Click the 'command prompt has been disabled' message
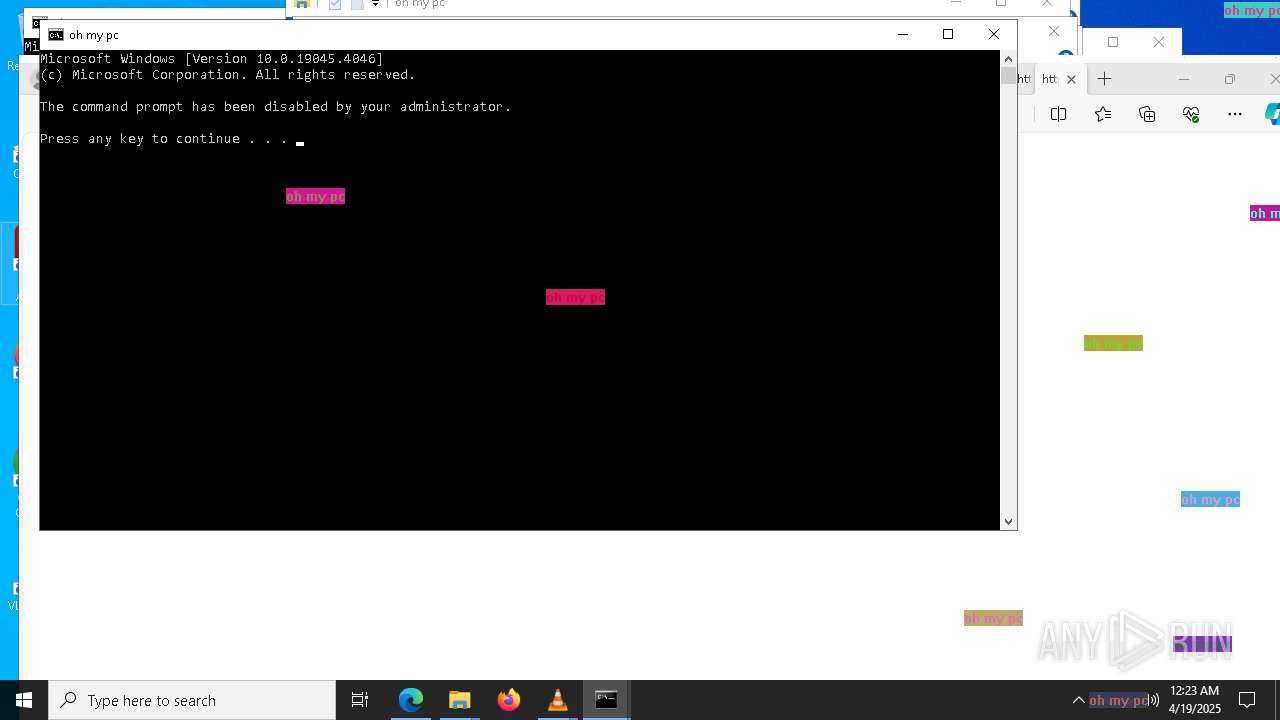 pyautogui.click(x=276, y=107)
